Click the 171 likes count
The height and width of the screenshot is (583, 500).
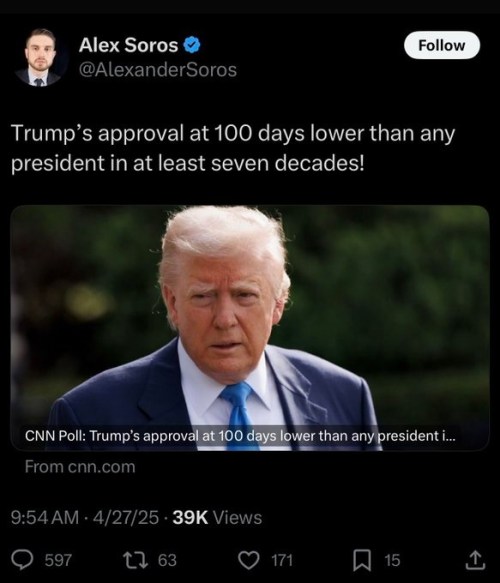tap(282, 560)
